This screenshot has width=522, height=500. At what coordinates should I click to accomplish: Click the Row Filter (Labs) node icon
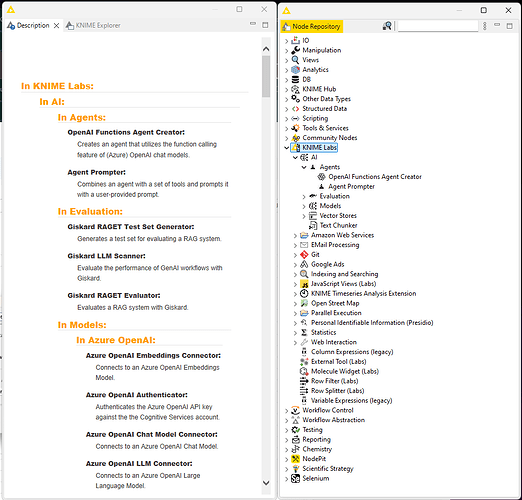click(304, 381)
